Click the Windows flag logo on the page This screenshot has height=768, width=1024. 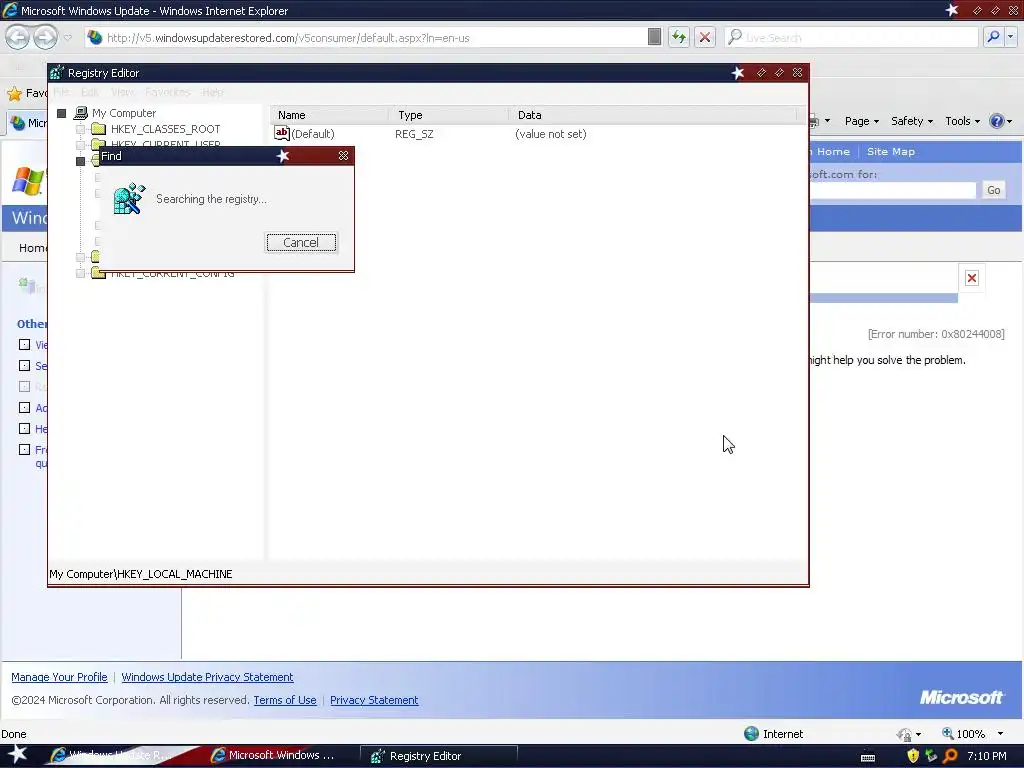tap(27, 182)
